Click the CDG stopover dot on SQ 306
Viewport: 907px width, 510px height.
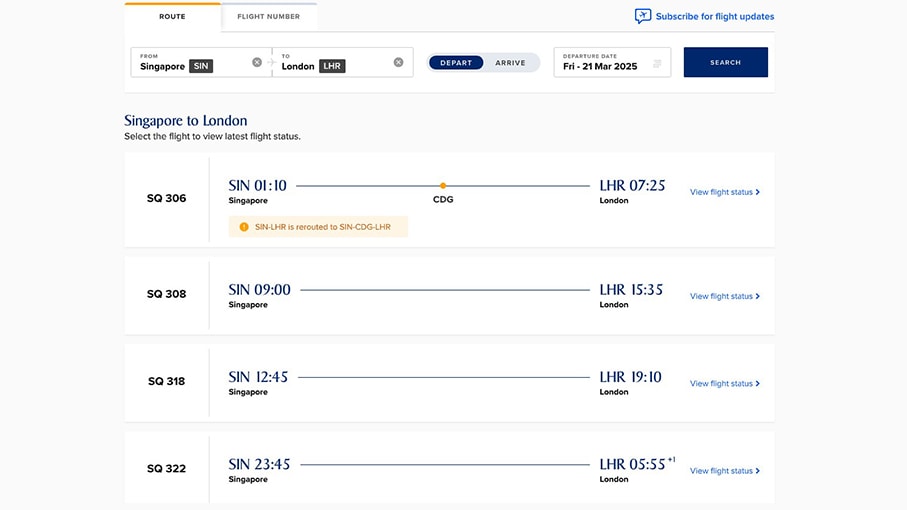click(x=443, y=186)
